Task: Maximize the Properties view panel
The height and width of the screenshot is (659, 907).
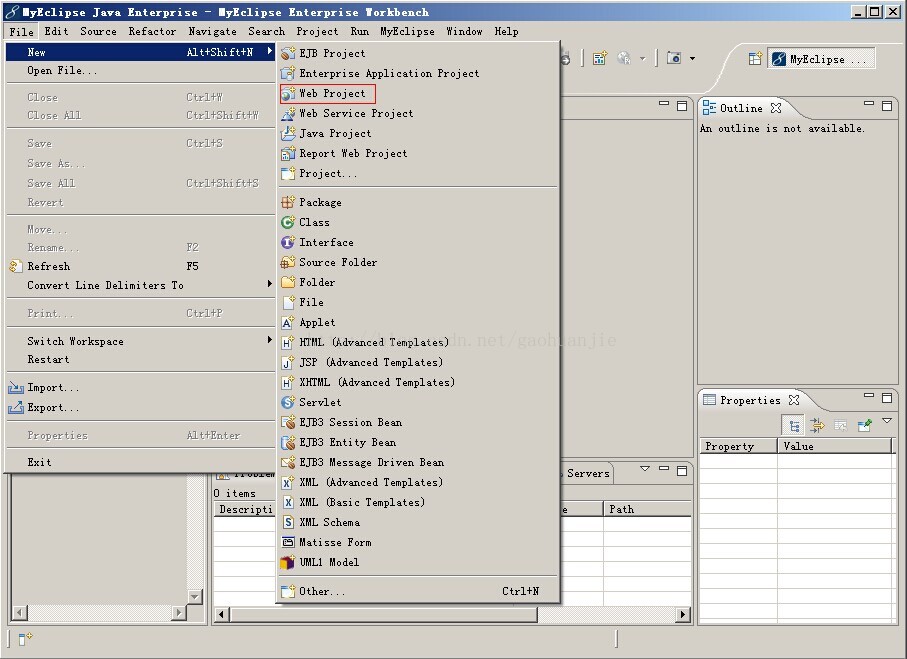Action: (887, 397)
